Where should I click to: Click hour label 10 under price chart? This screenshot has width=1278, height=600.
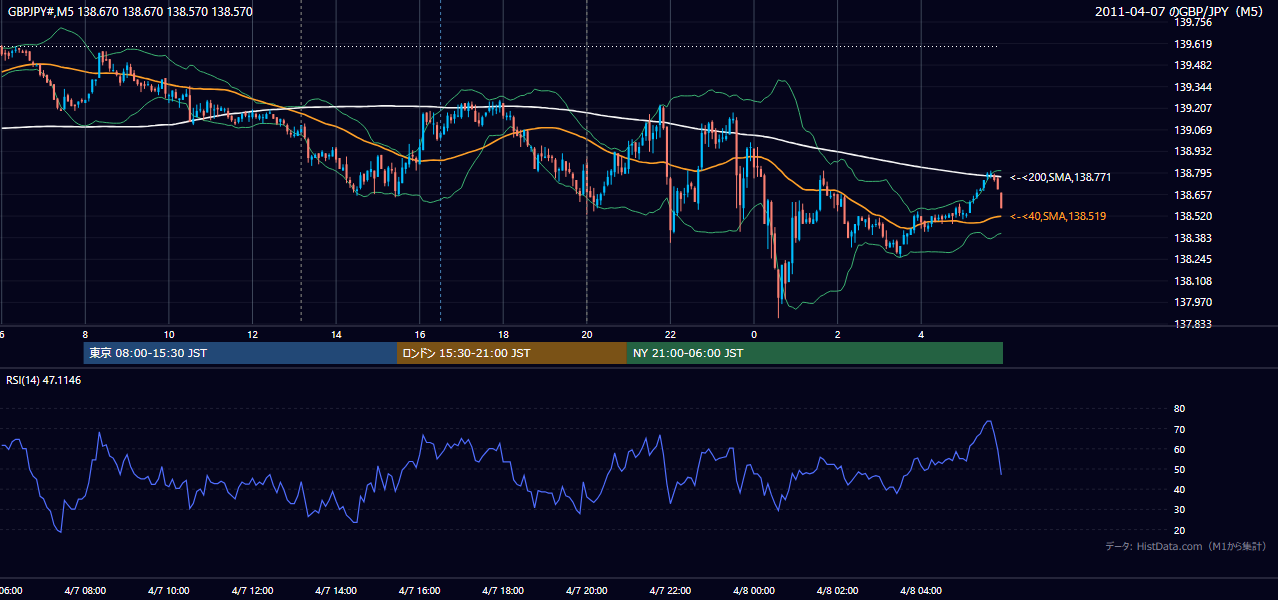169,335
